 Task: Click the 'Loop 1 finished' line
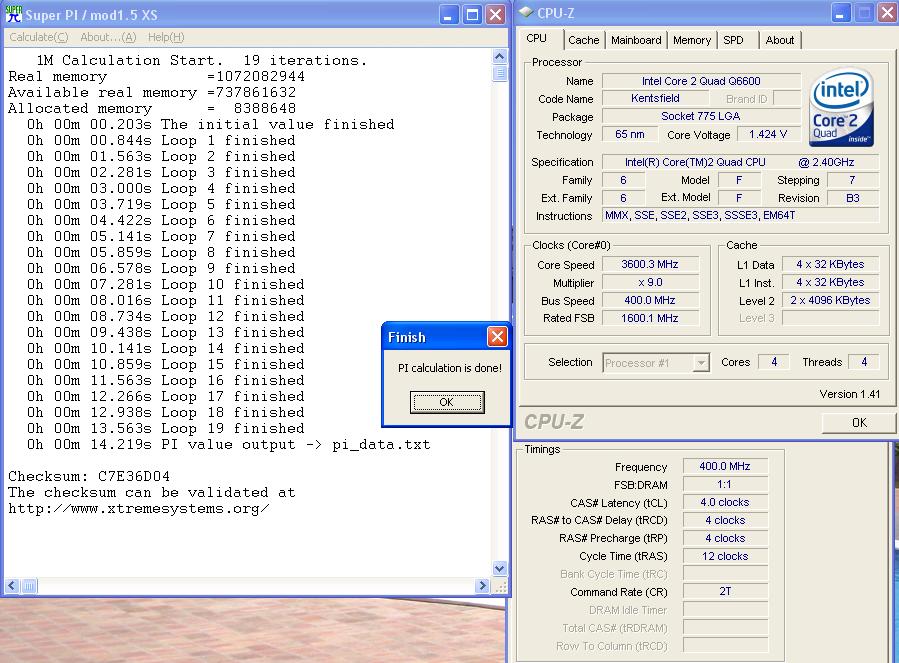(161, 141)
